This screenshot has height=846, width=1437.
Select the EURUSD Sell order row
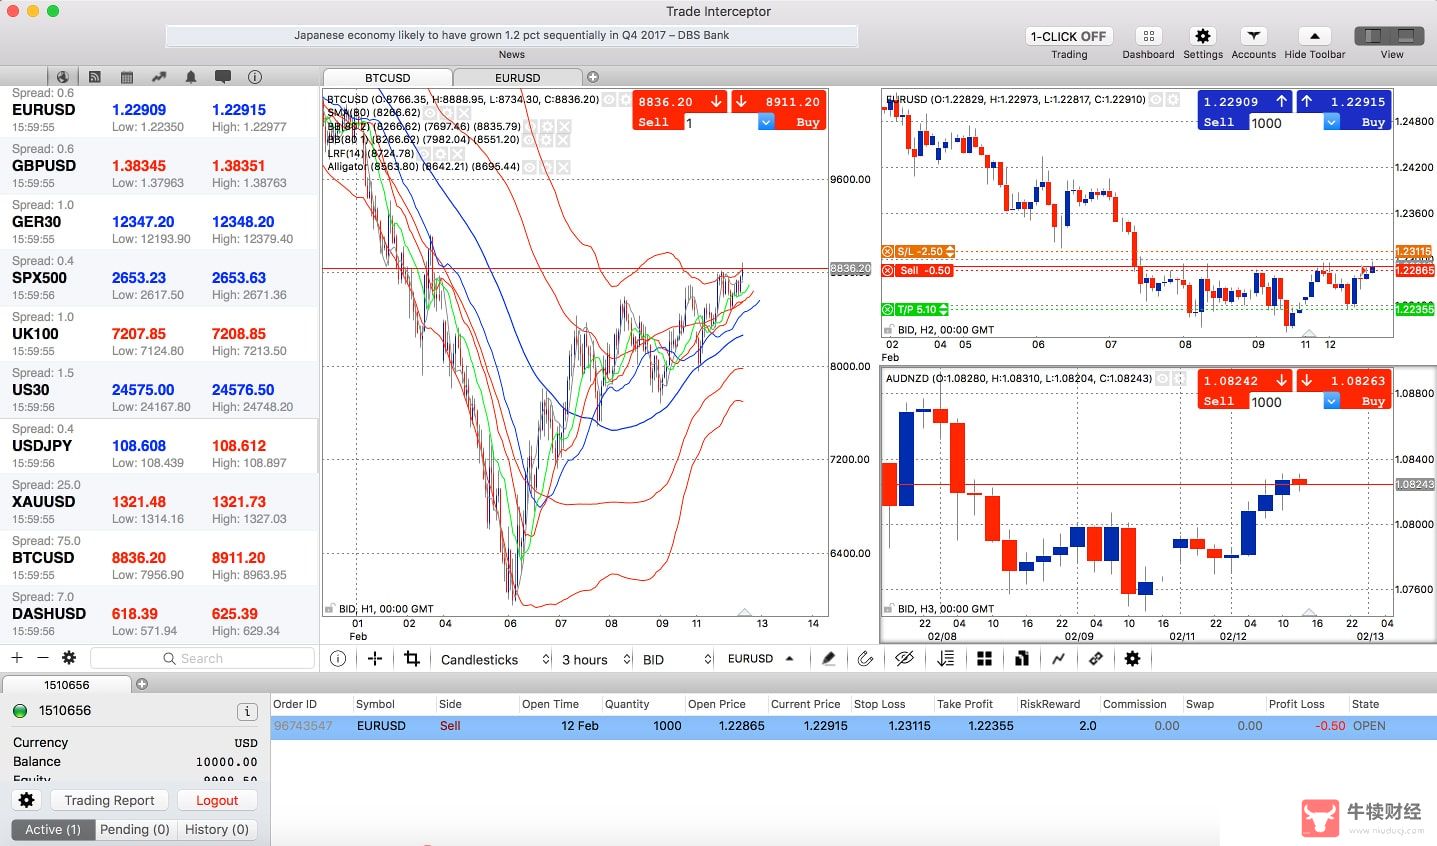click(853, 726)
